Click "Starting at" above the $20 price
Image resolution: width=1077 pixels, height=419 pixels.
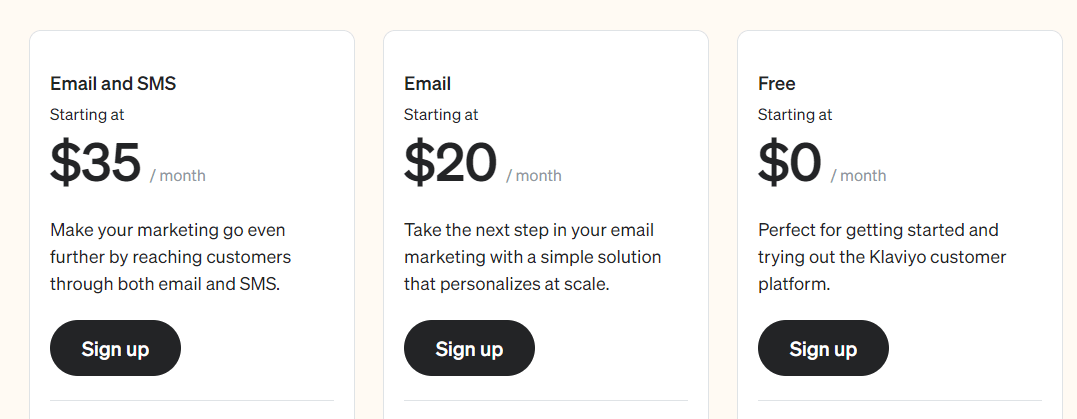(441, 115)
